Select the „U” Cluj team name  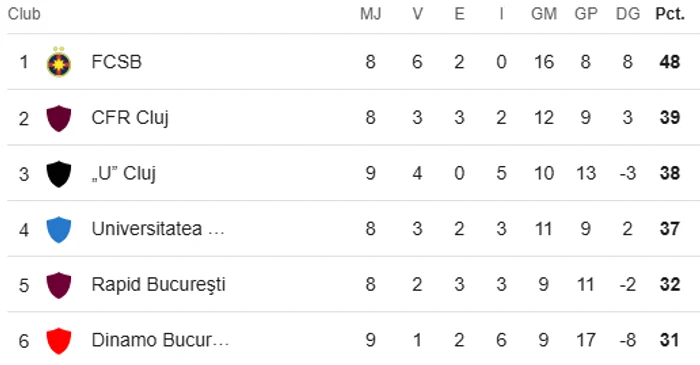124,174
